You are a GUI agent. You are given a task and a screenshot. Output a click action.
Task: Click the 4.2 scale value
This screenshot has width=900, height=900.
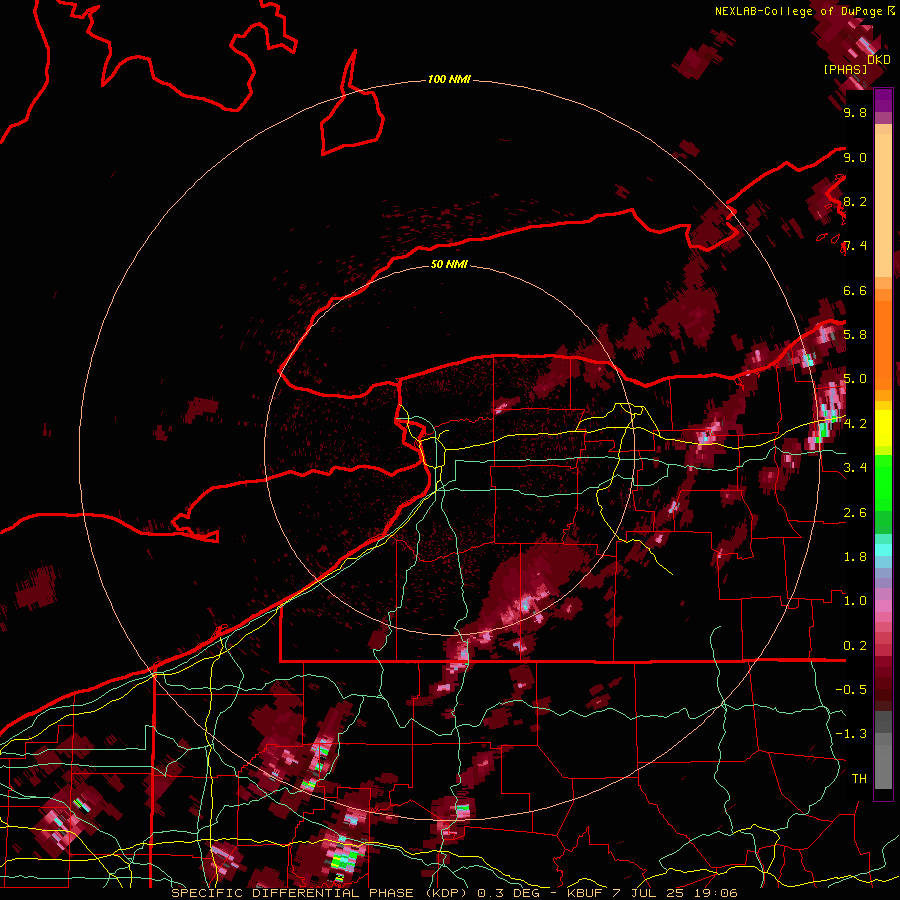click(x=855, y=424)
